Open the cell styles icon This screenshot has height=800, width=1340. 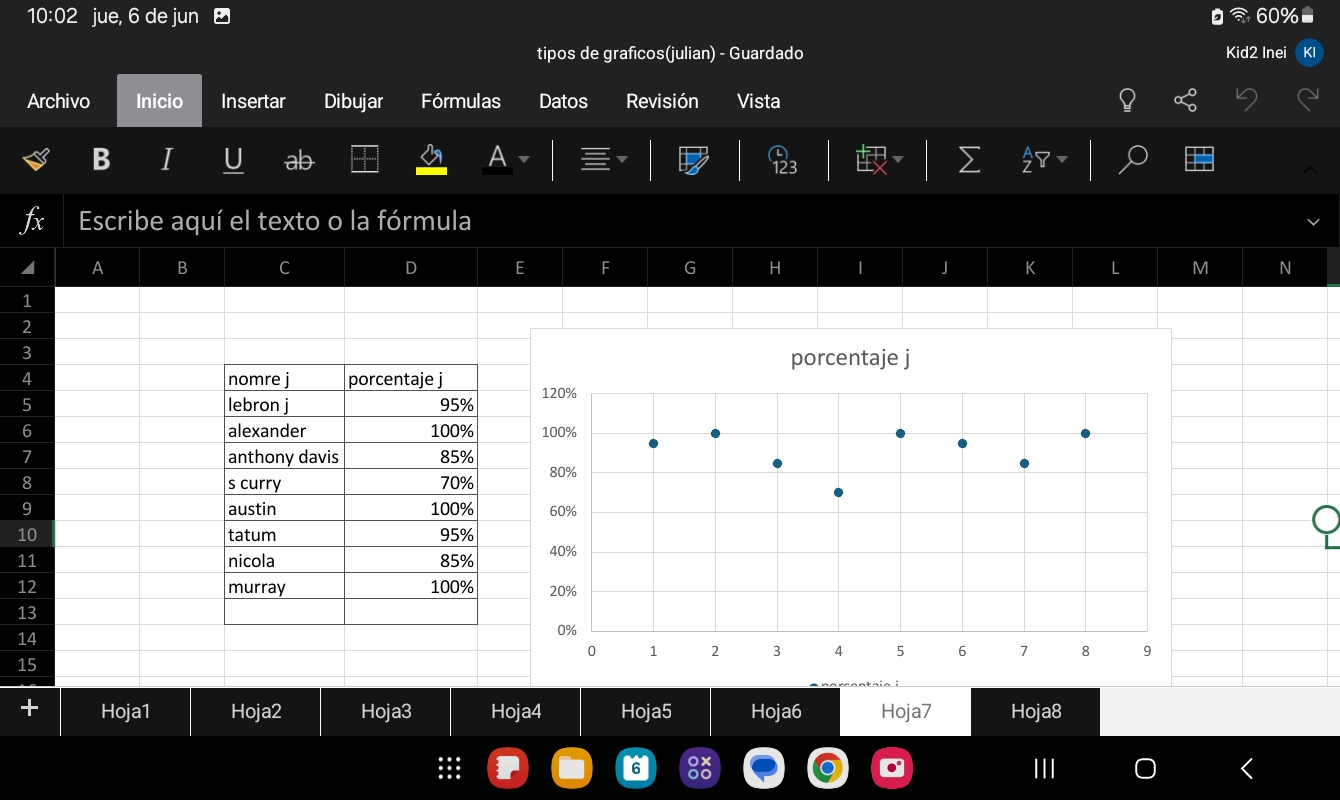coord(693,160)
